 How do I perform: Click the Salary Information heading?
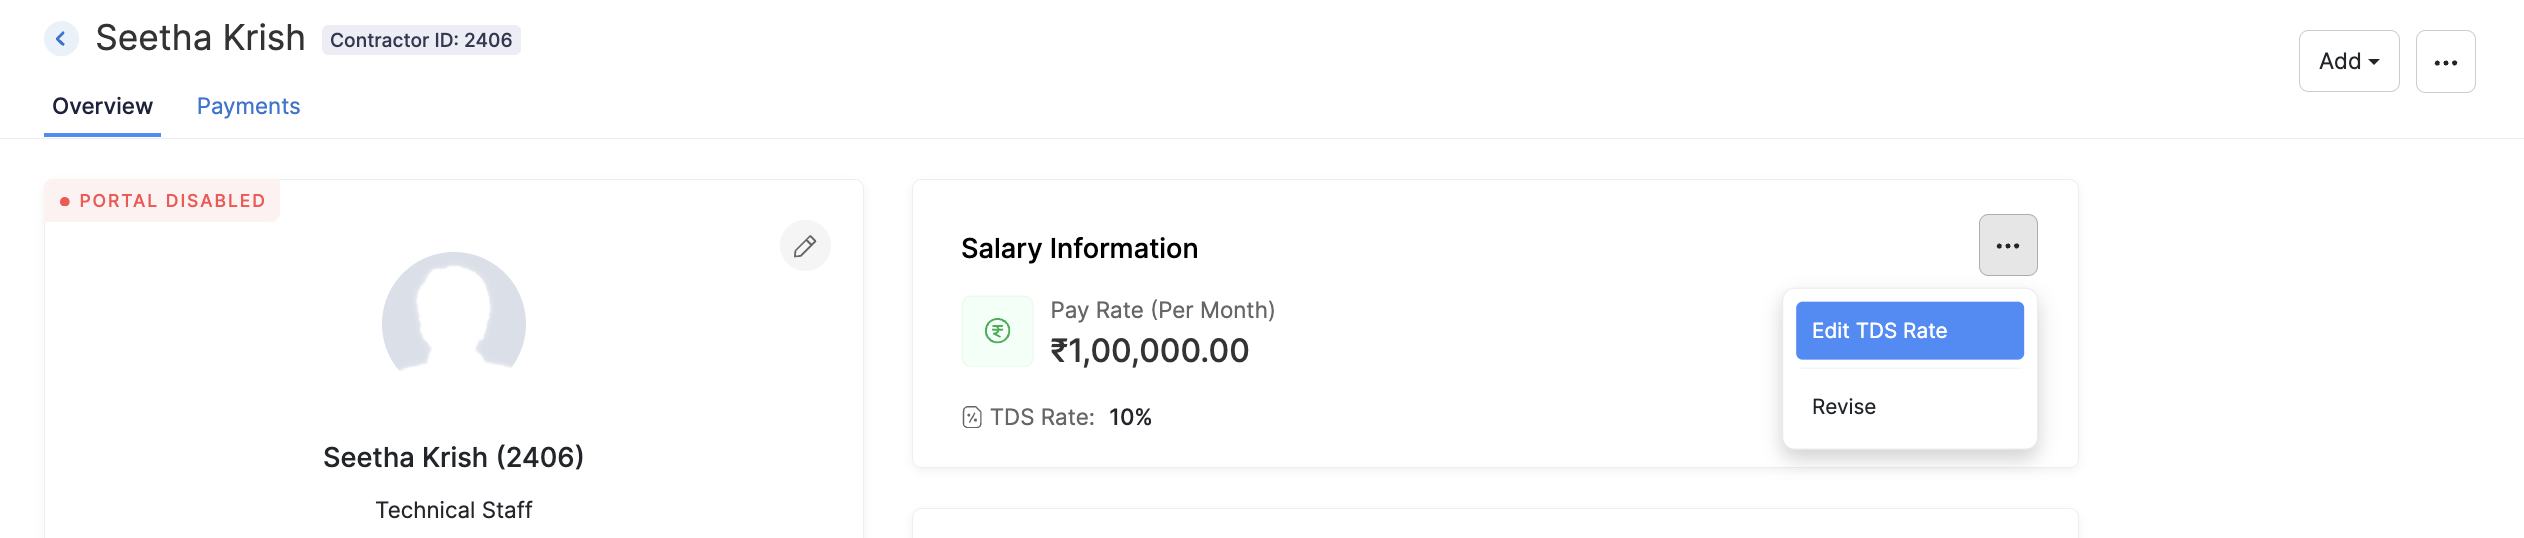point(1079,248)
